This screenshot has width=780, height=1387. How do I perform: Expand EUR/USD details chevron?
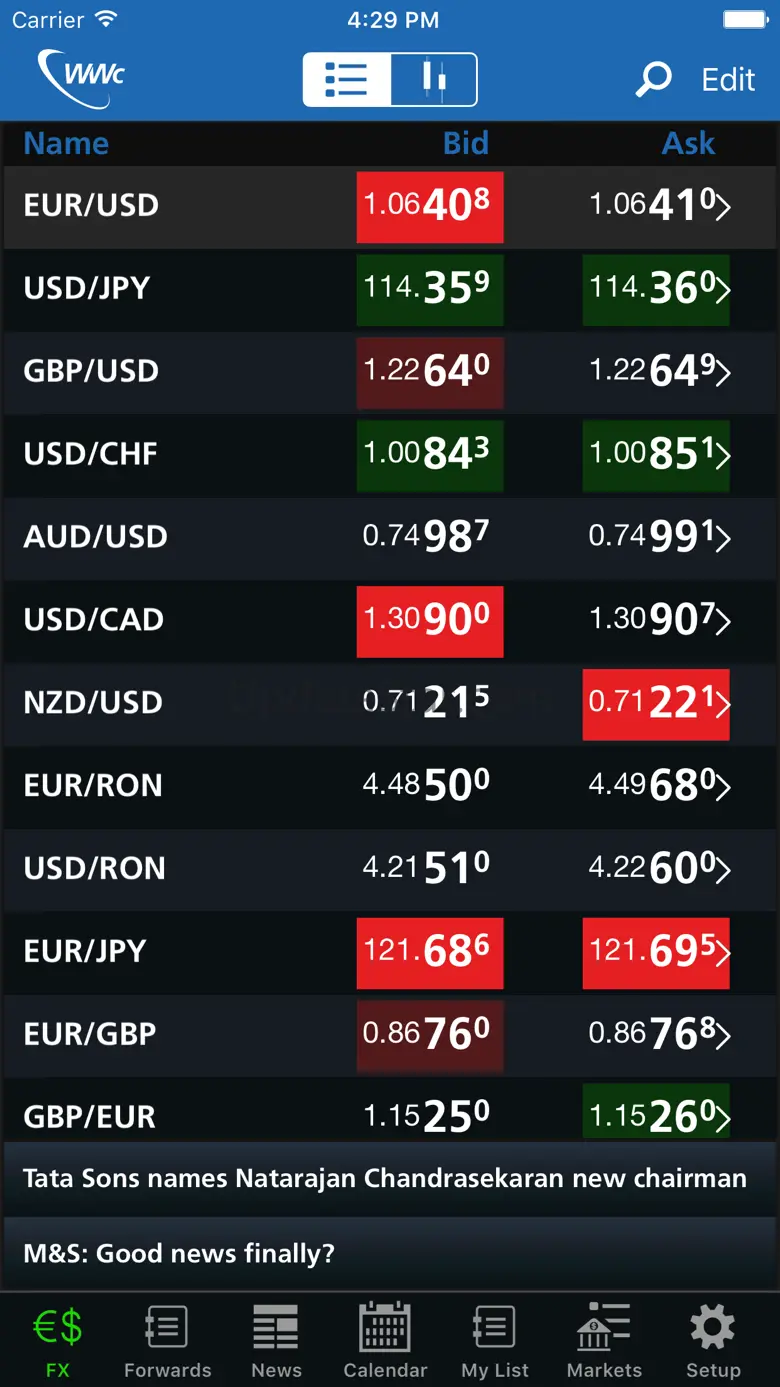723,207
